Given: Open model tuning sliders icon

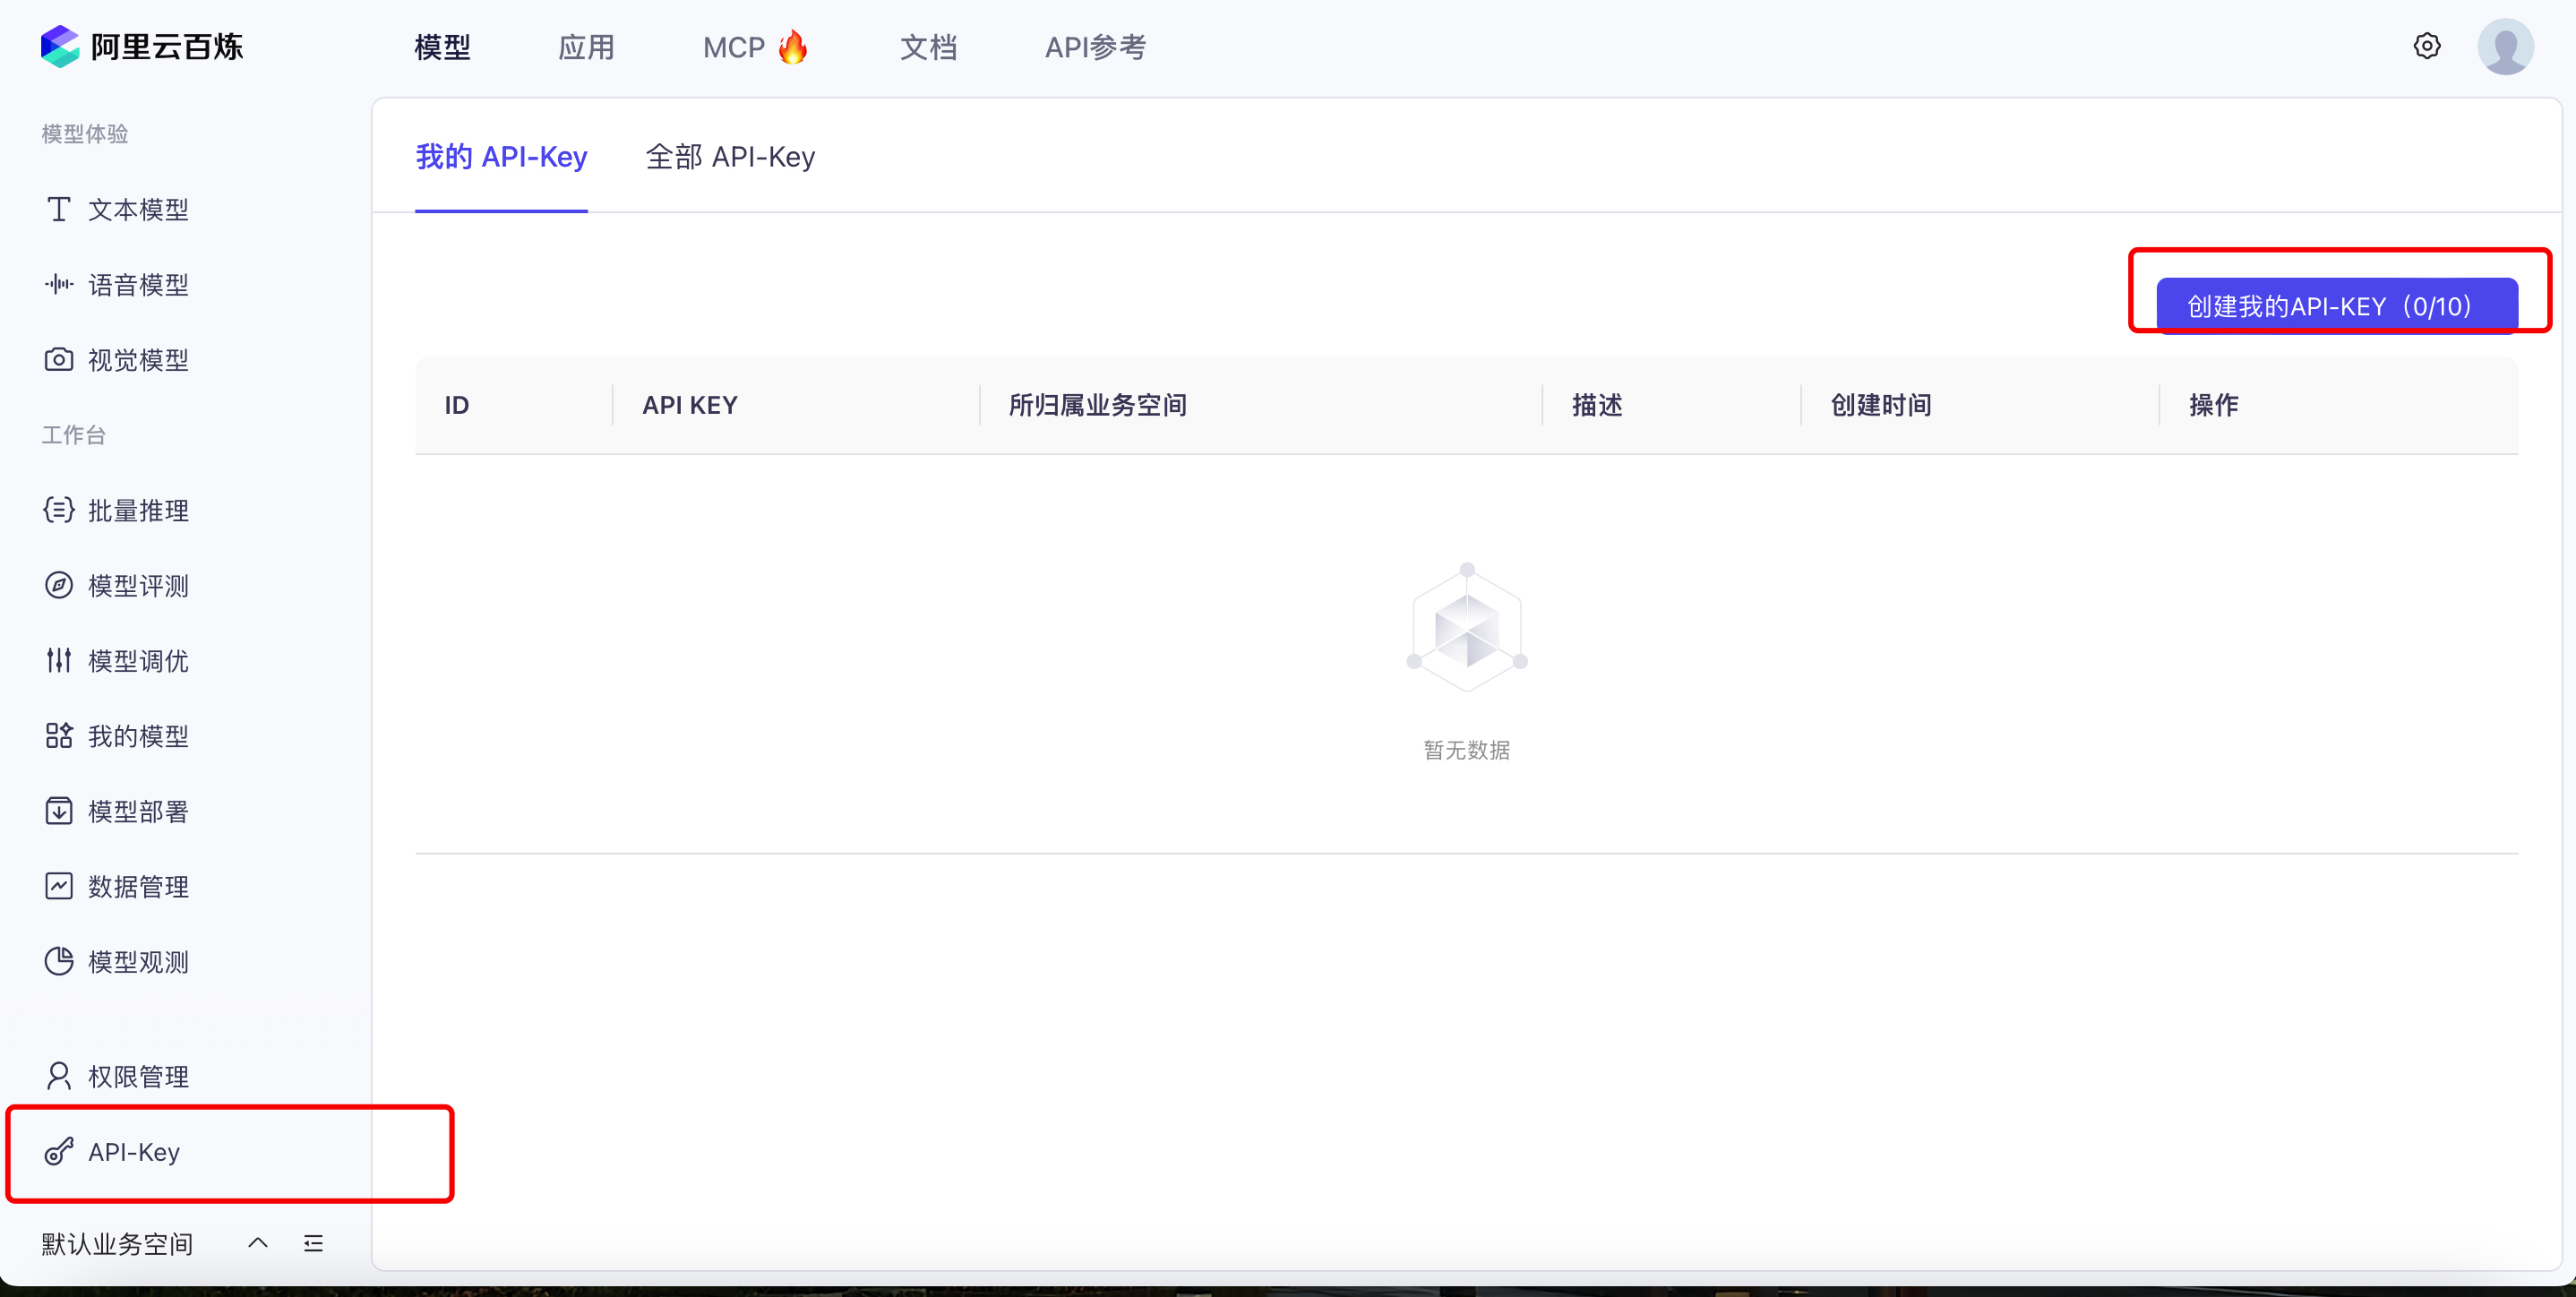Looking at the screenshot, I should click(x=58, y=660).
